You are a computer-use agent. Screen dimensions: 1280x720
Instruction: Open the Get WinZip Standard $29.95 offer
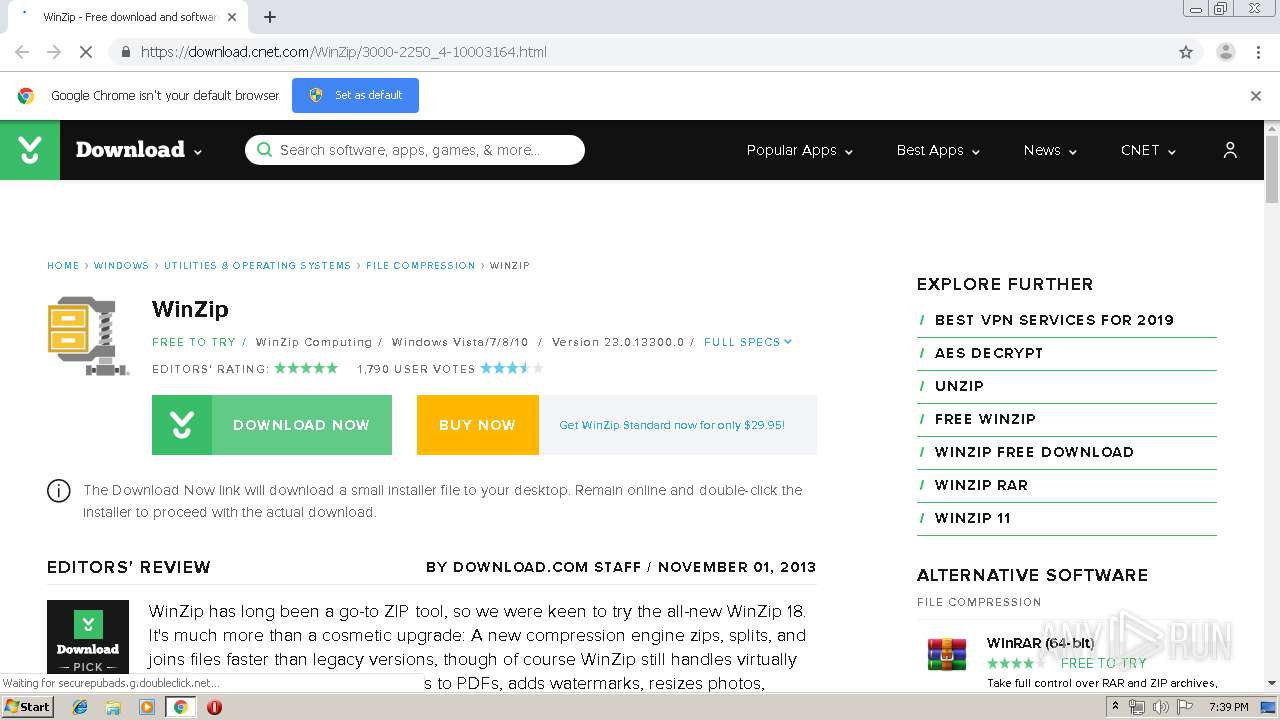coord(672,425)
